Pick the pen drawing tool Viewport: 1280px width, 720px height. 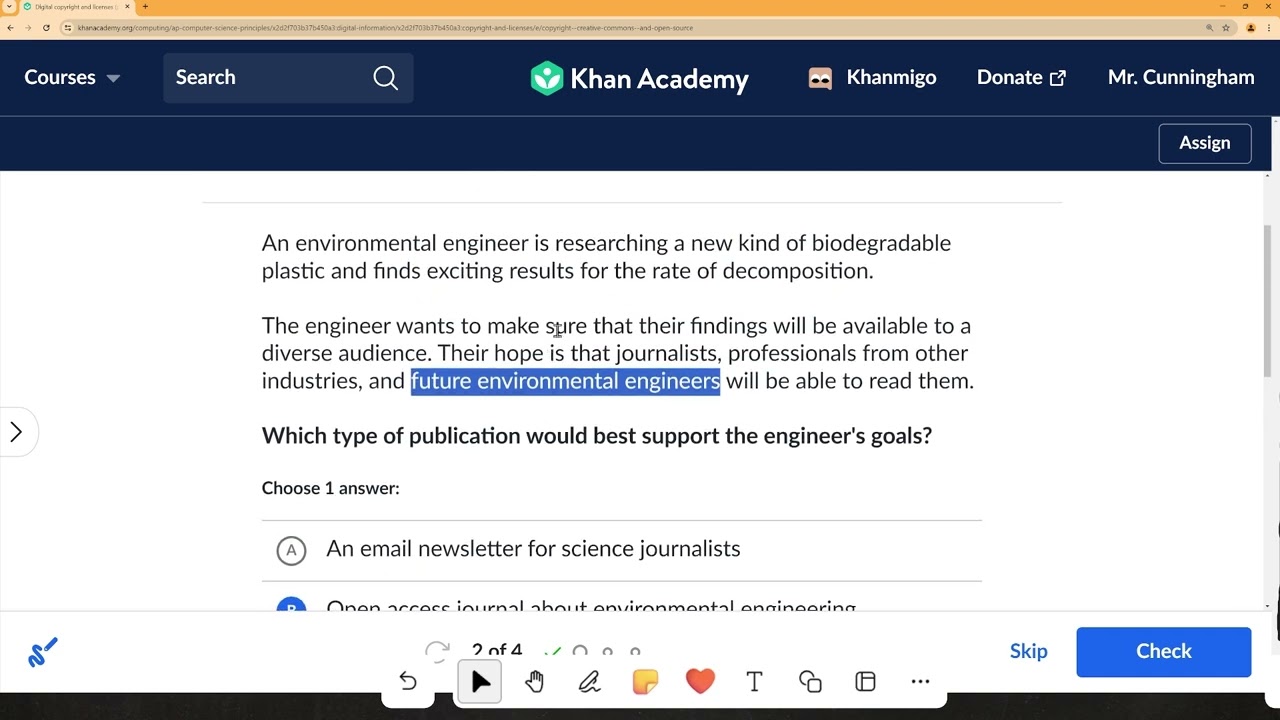click(589, 682)
